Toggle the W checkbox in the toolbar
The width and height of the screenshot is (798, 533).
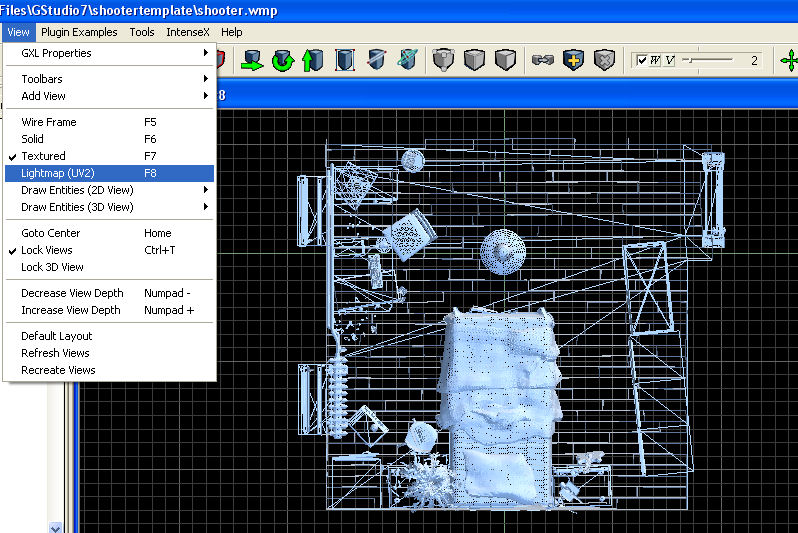tap(643, 61)
